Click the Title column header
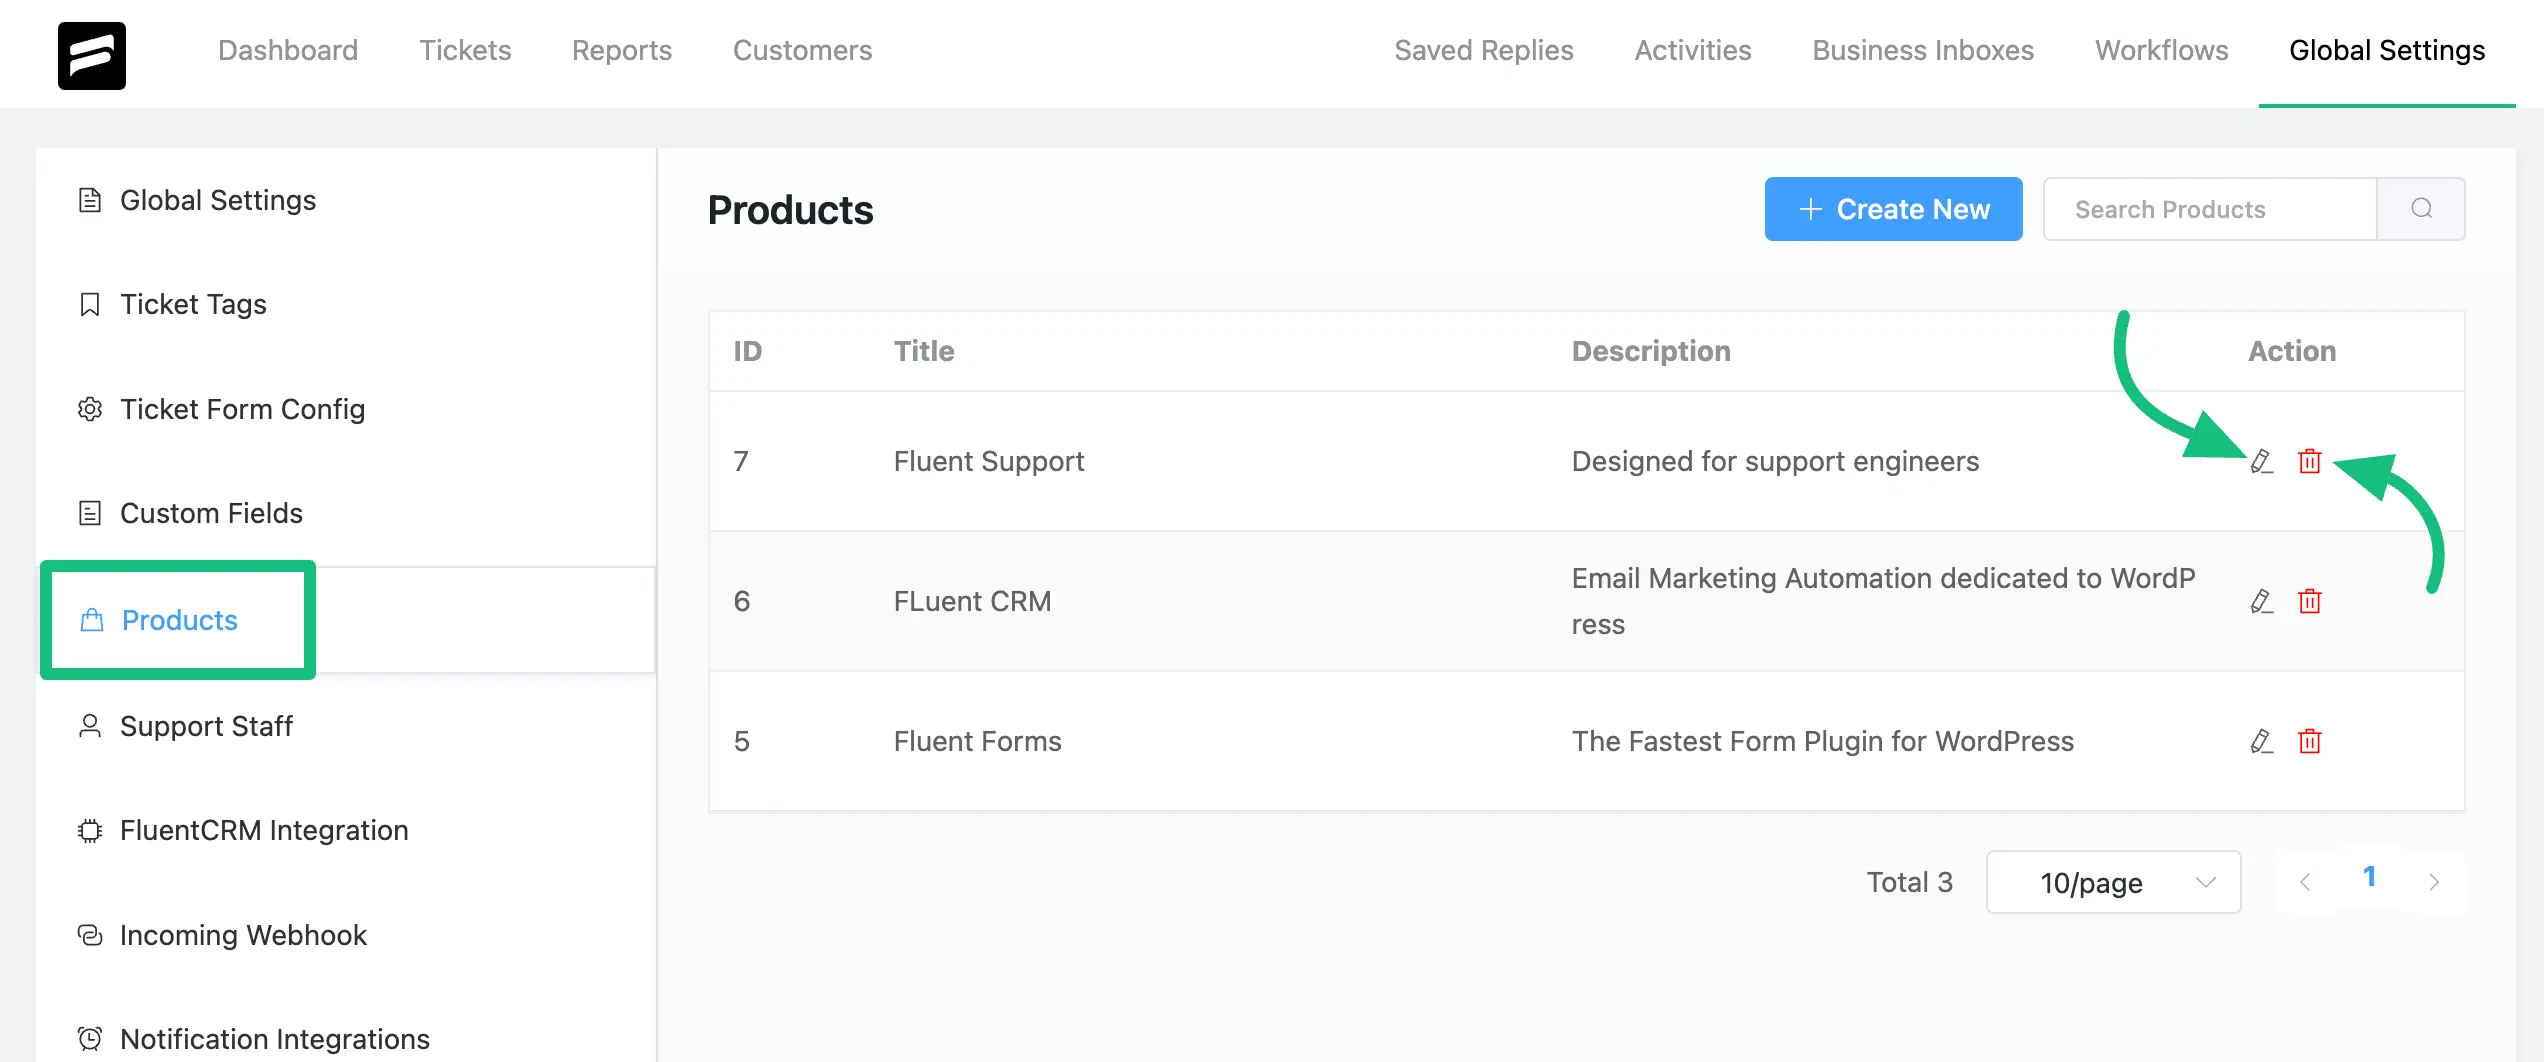The height and width of the screenshot is (1062, 2544). point(924,351)
